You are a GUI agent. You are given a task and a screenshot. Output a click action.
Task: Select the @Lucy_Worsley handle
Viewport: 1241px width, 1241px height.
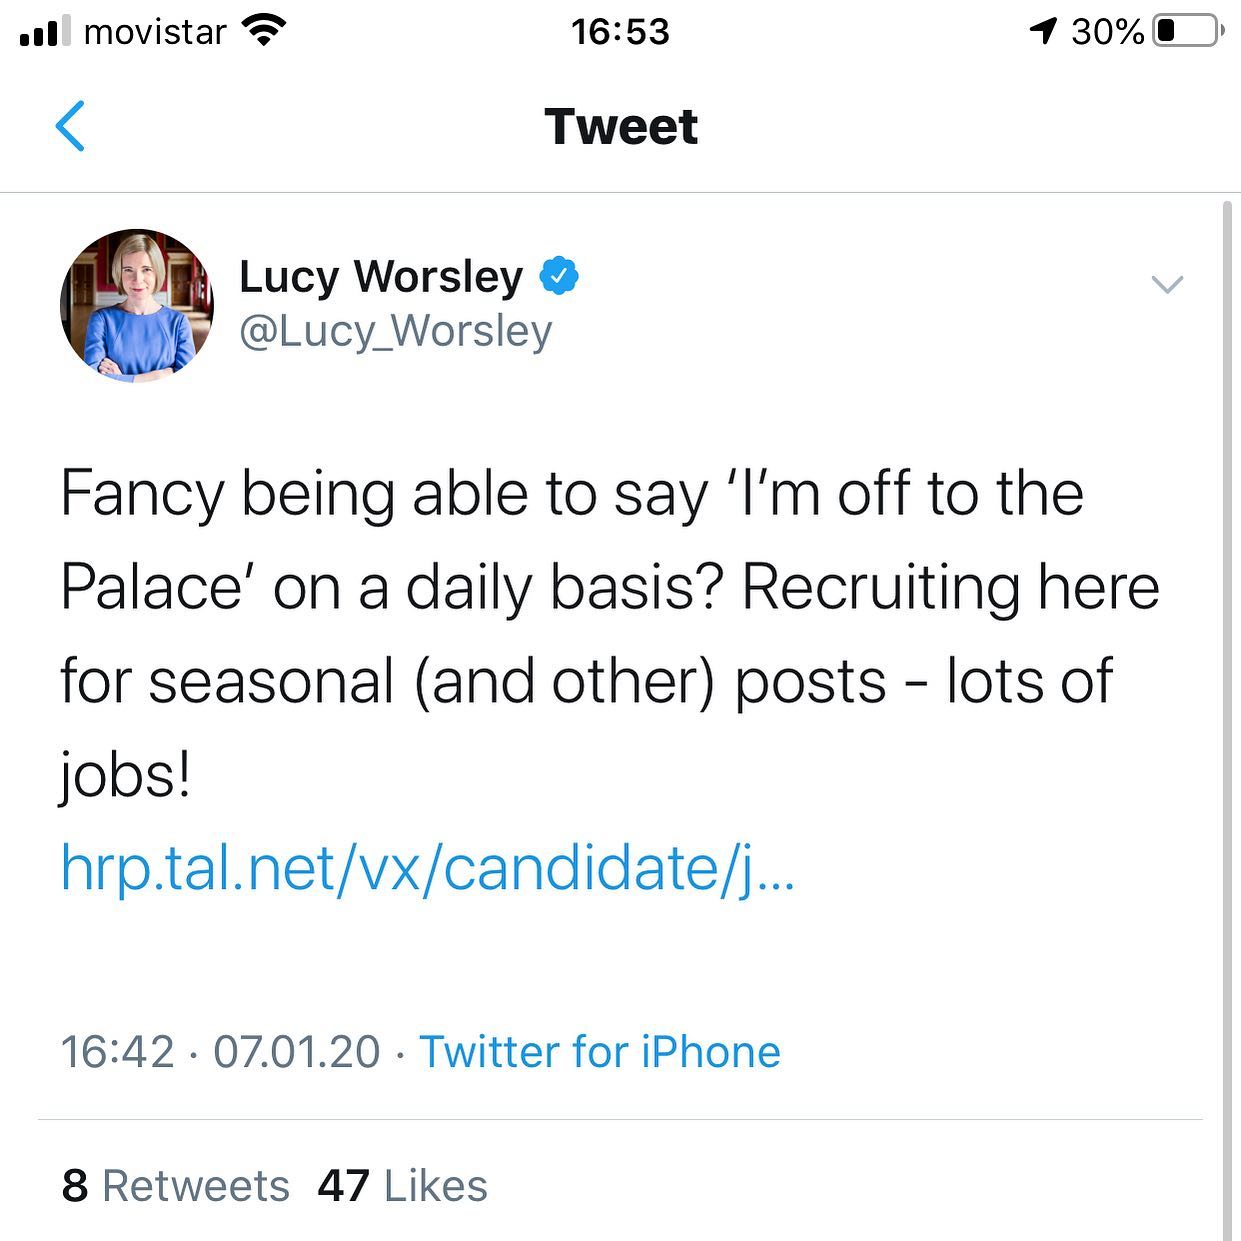tap(394, 331)
